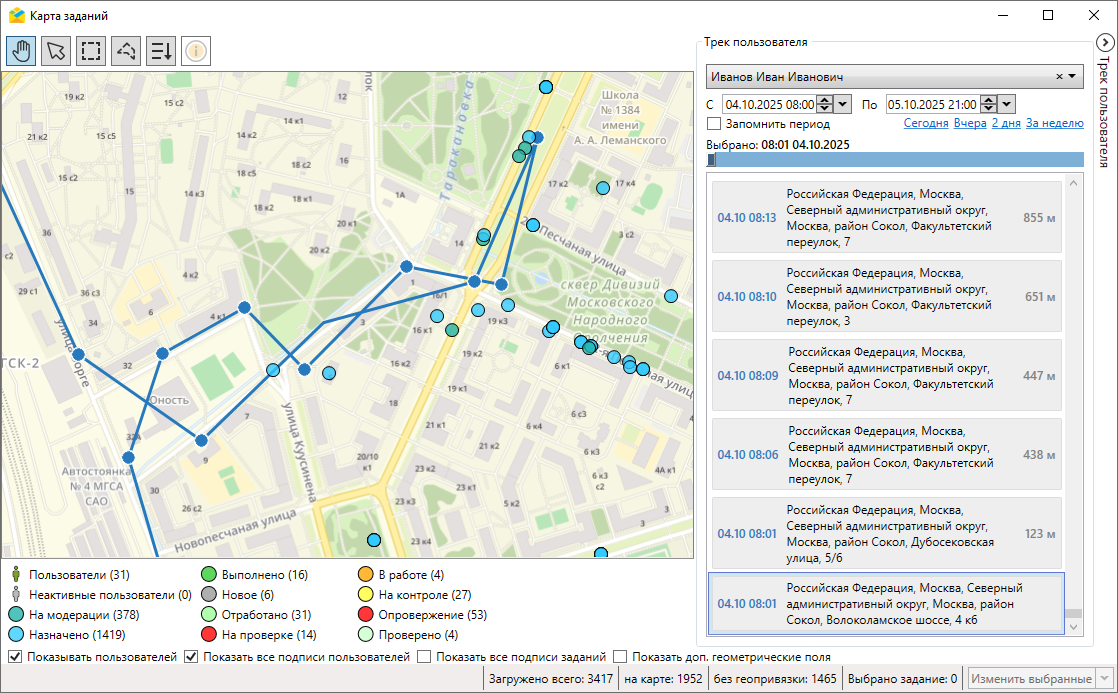
Task: Enable the Запомнить период checkbox
Action: pos(714,124)
